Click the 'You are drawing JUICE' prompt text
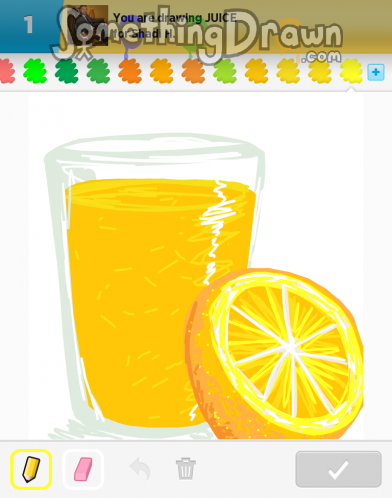This screenshot has width=392, height=498. pos(175,18)
